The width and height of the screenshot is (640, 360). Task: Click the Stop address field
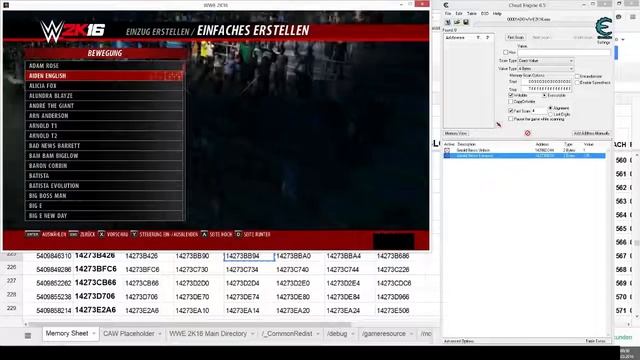(x=547, y=89)
